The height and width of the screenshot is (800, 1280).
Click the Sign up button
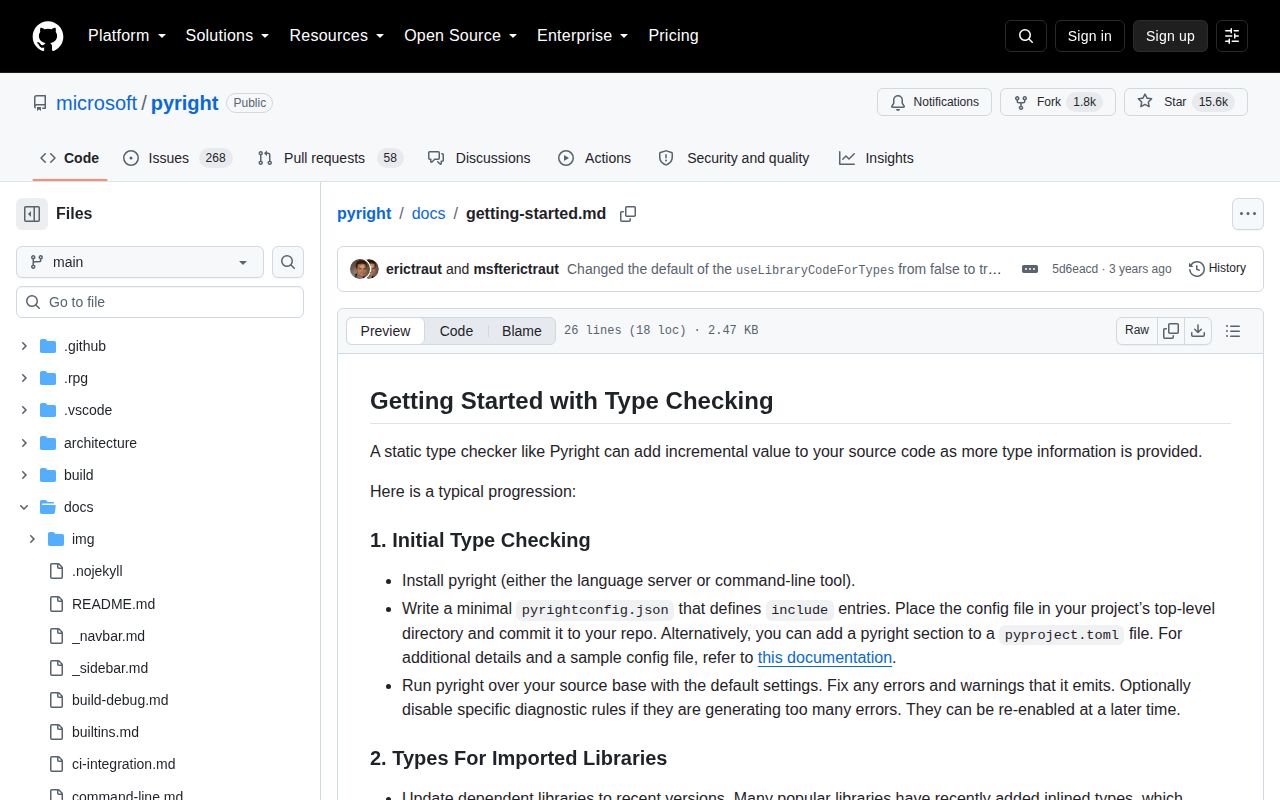coord(1170,36)
